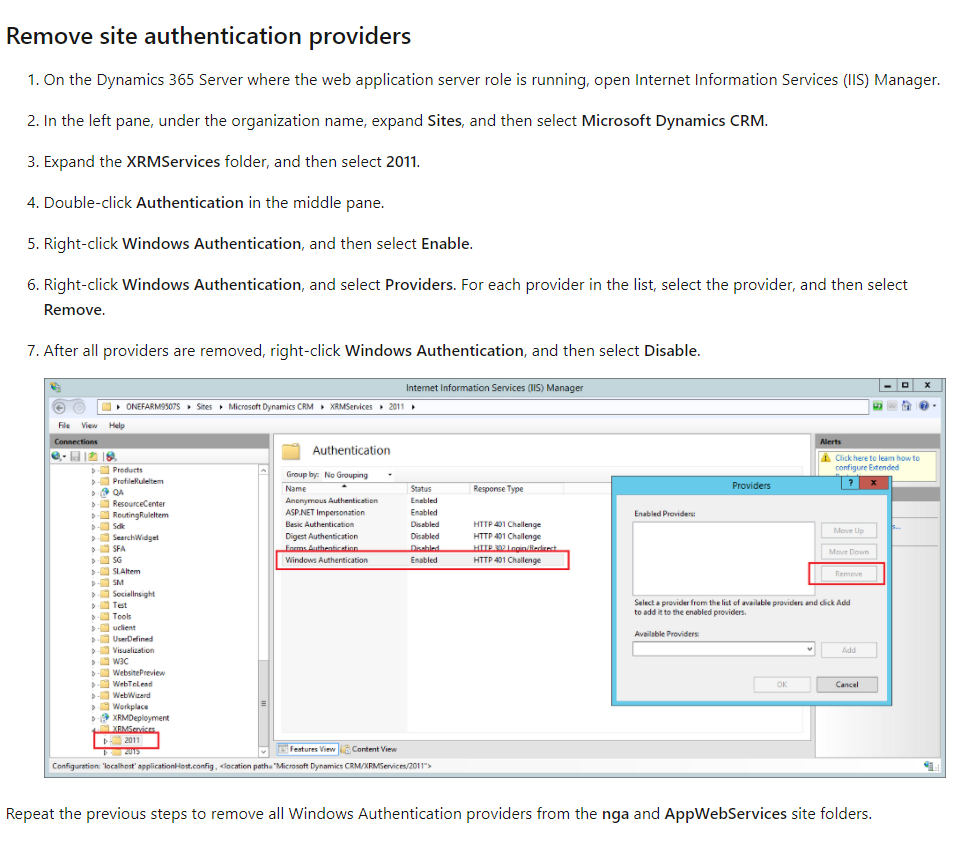Viewport: 965px width, 844px height.
Task: Select the Workplace tree folder
Action: 124,707
